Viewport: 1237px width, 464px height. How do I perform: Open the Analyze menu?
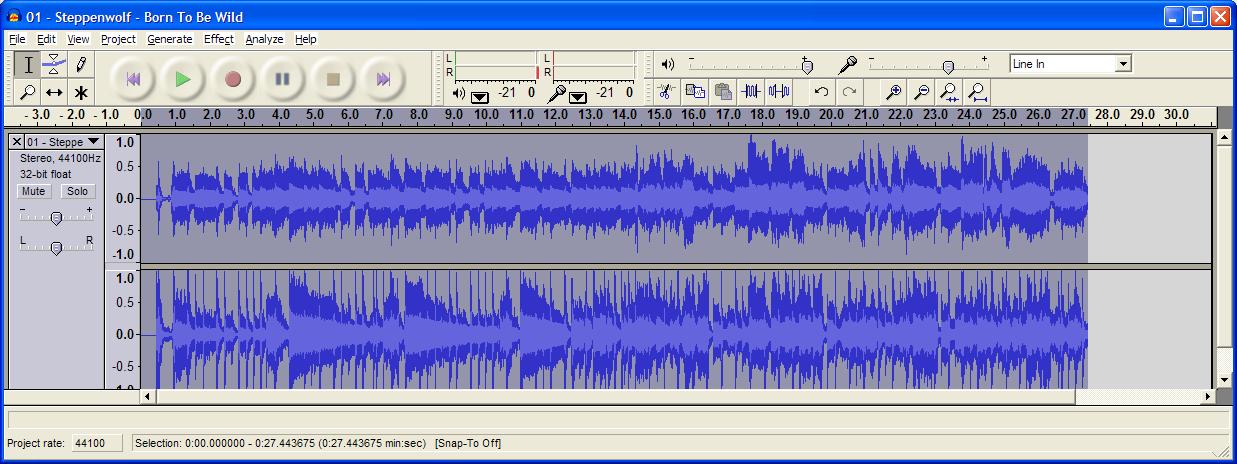coord(264,39)
